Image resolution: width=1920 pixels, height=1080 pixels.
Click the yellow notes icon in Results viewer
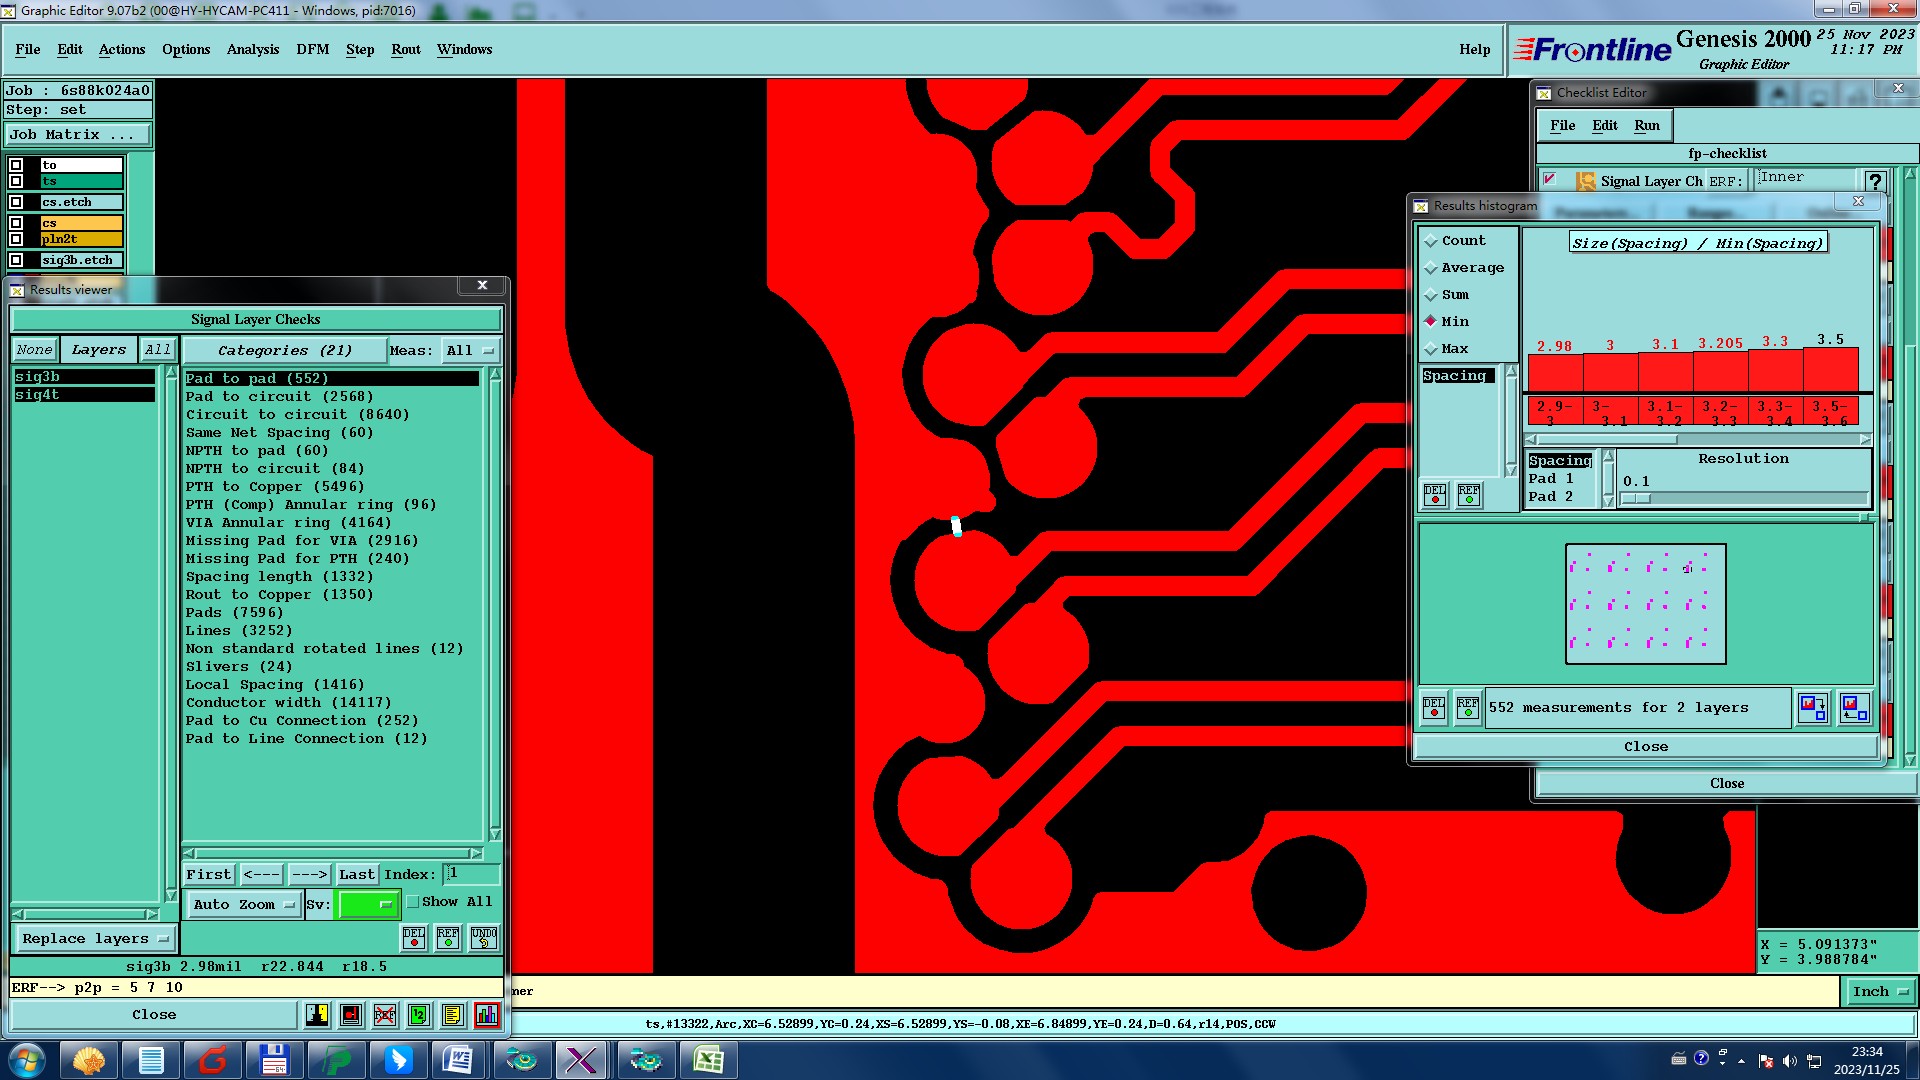[x=453, y=1015]
